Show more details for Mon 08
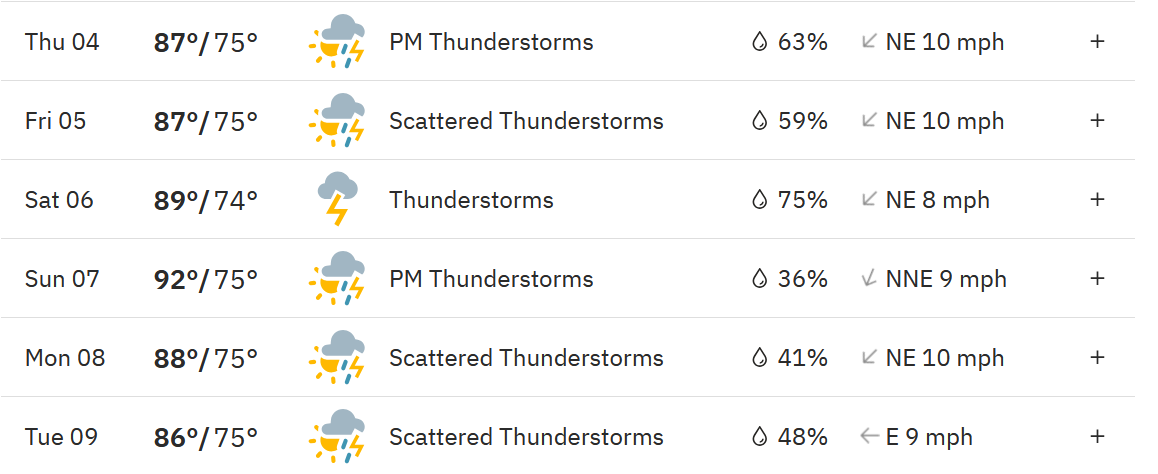This screenshot has width=1158, height=474. point(1097,358)
